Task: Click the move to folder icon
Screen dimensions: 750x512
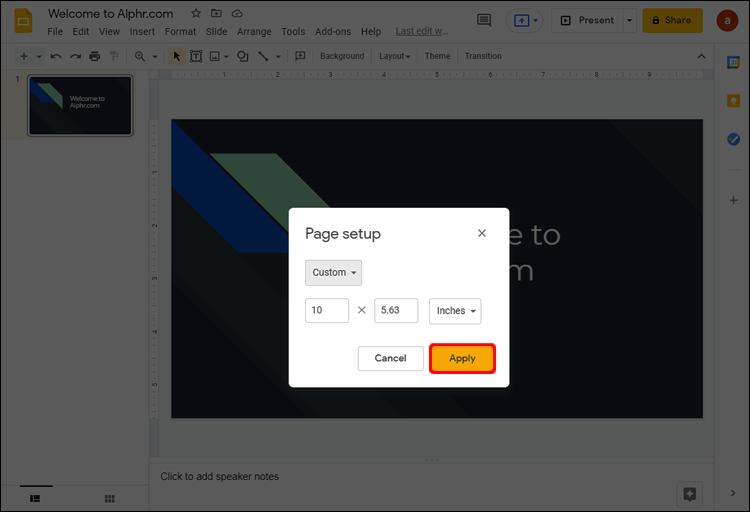Action: point(216,13)
